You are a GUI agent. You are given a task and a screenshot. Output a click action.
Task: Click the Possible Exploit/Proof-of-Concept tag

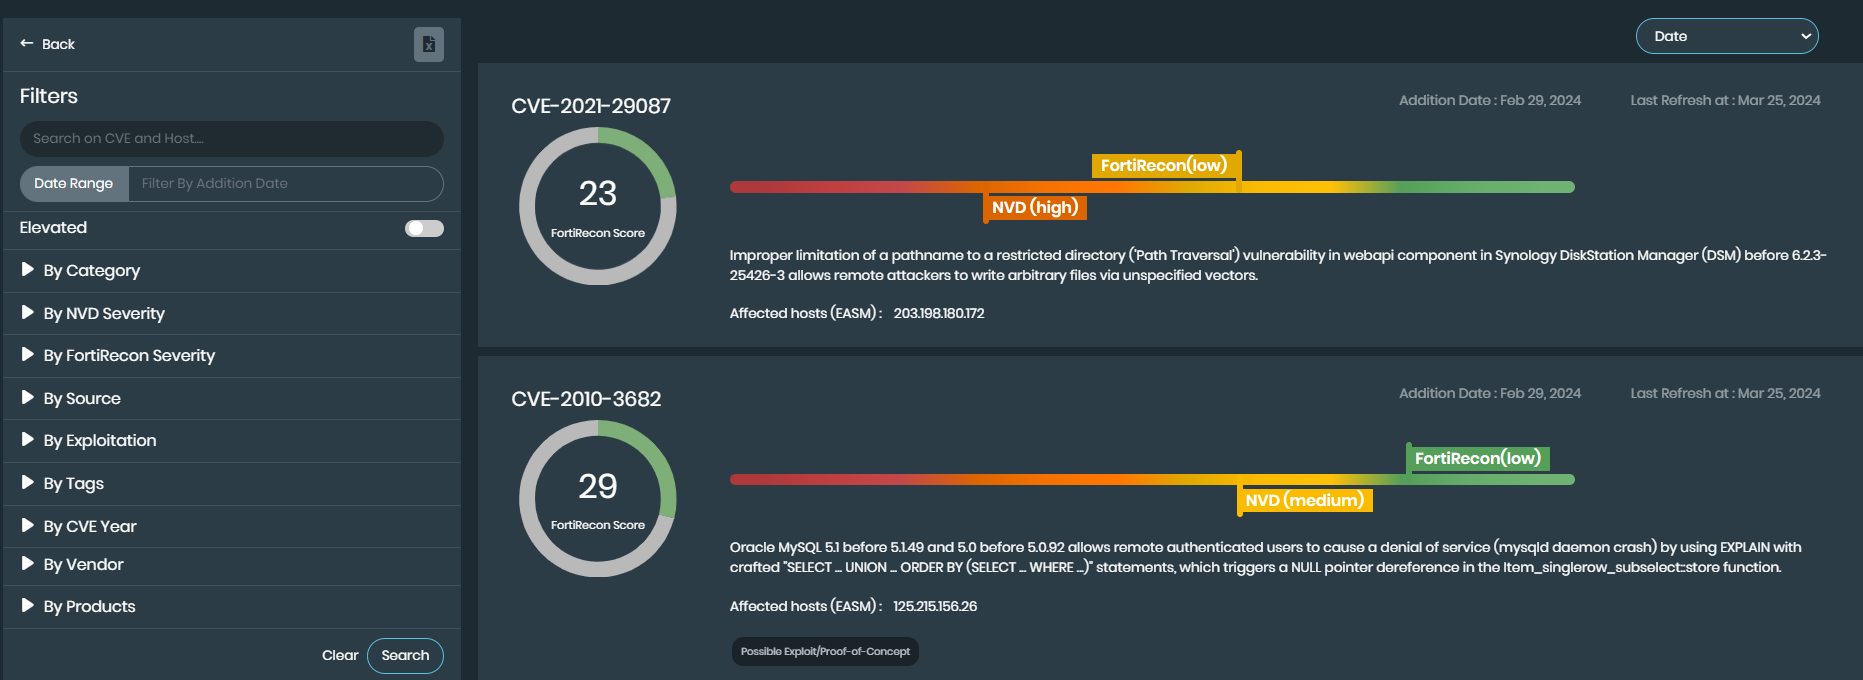[x=825, y=652]
